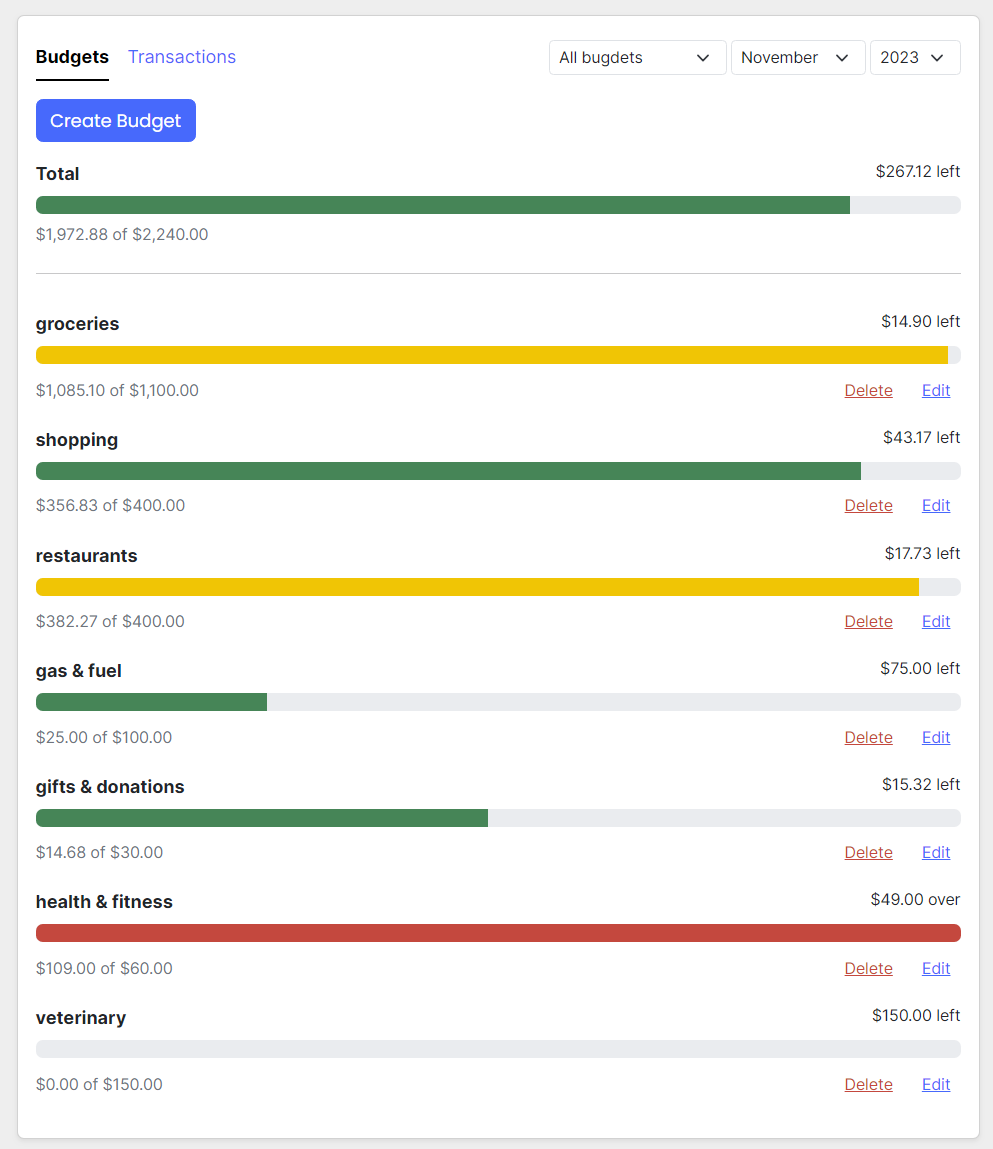Edit the gifts & donations budget
This screenshot has width=993, height=1149.
(x=935, y=852)
